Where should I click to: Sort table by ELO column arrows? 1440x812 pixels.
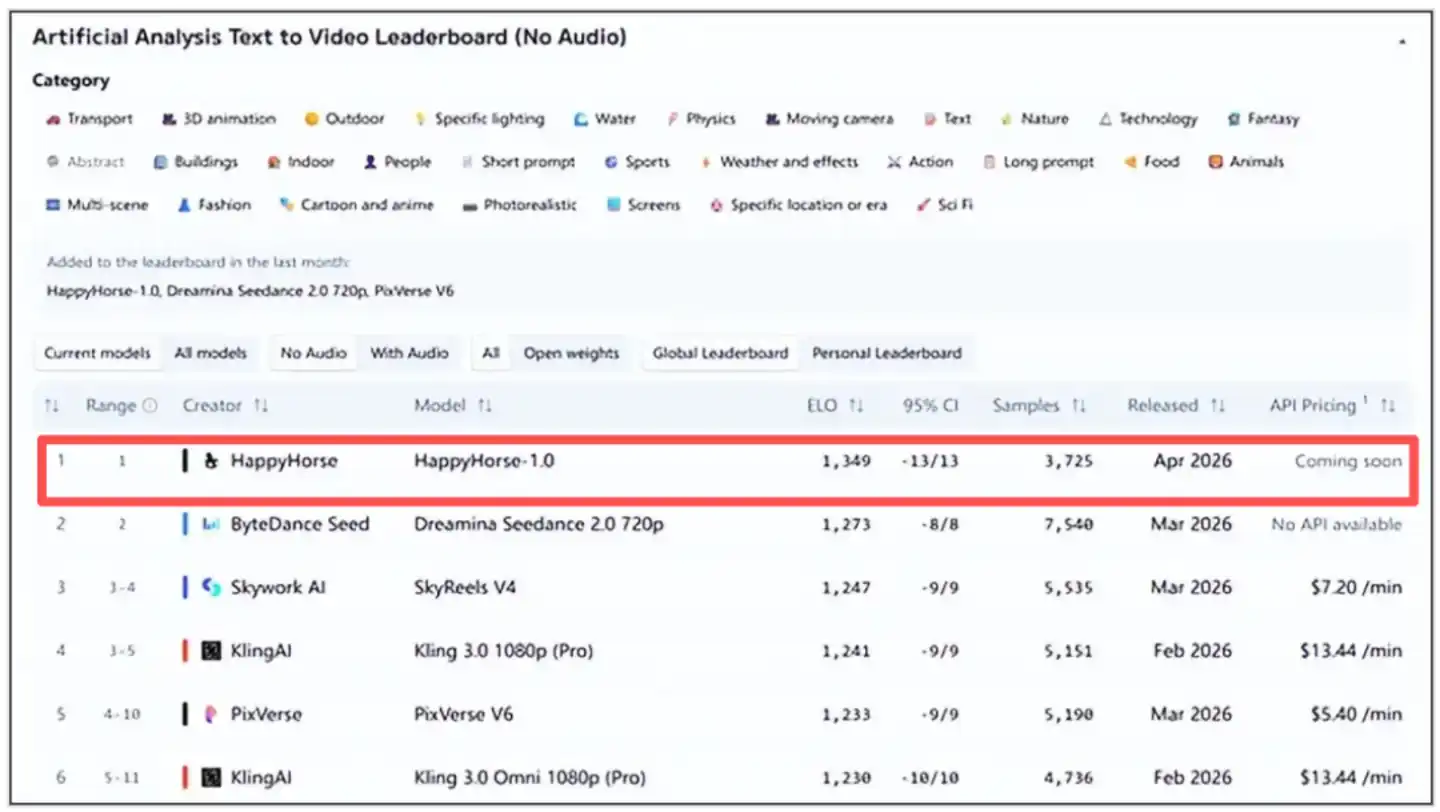click(x=856, y=406)
